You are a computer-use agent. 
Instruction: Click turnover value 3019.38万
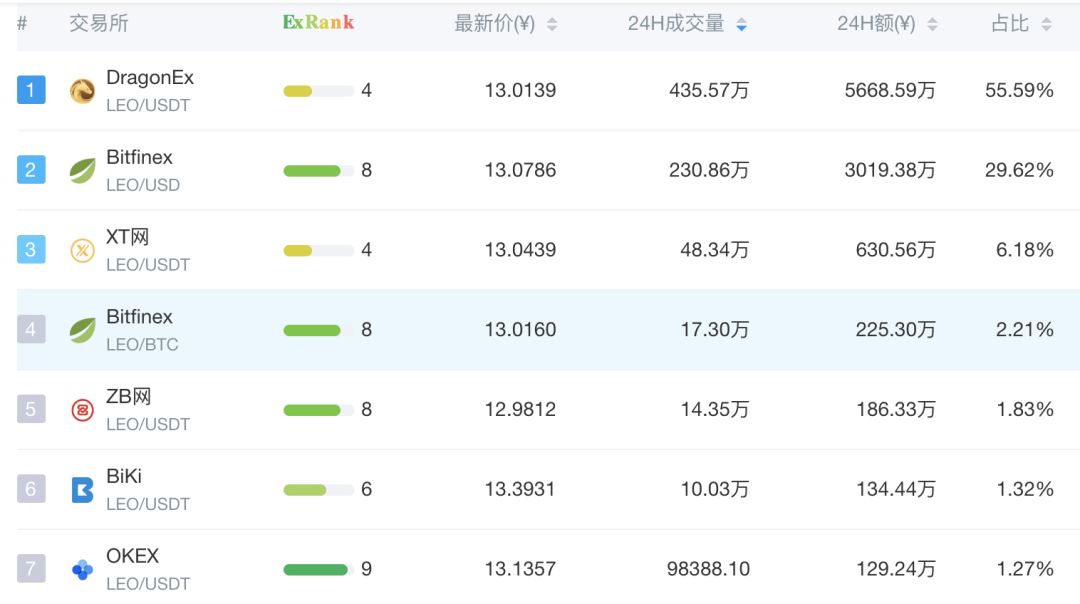[x=890, y=170]
